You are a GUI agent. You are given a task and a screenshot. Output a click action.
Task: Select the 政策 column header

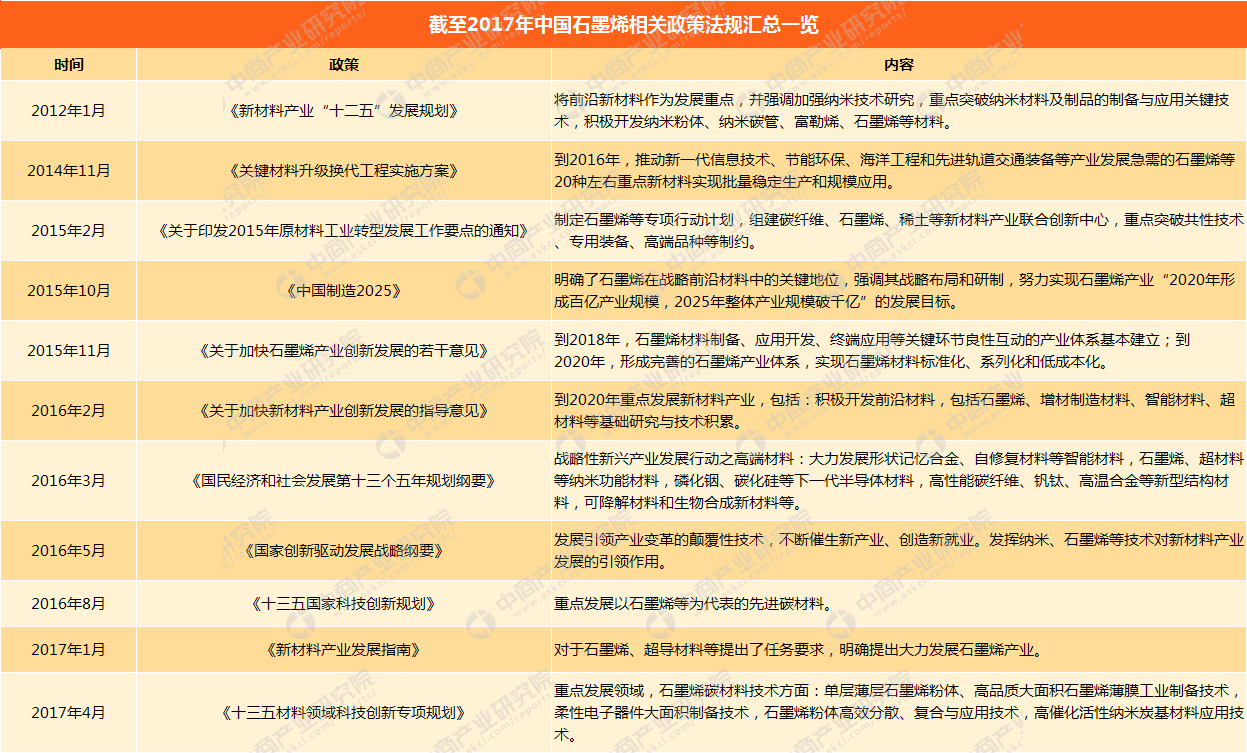[x=343, y=65]
